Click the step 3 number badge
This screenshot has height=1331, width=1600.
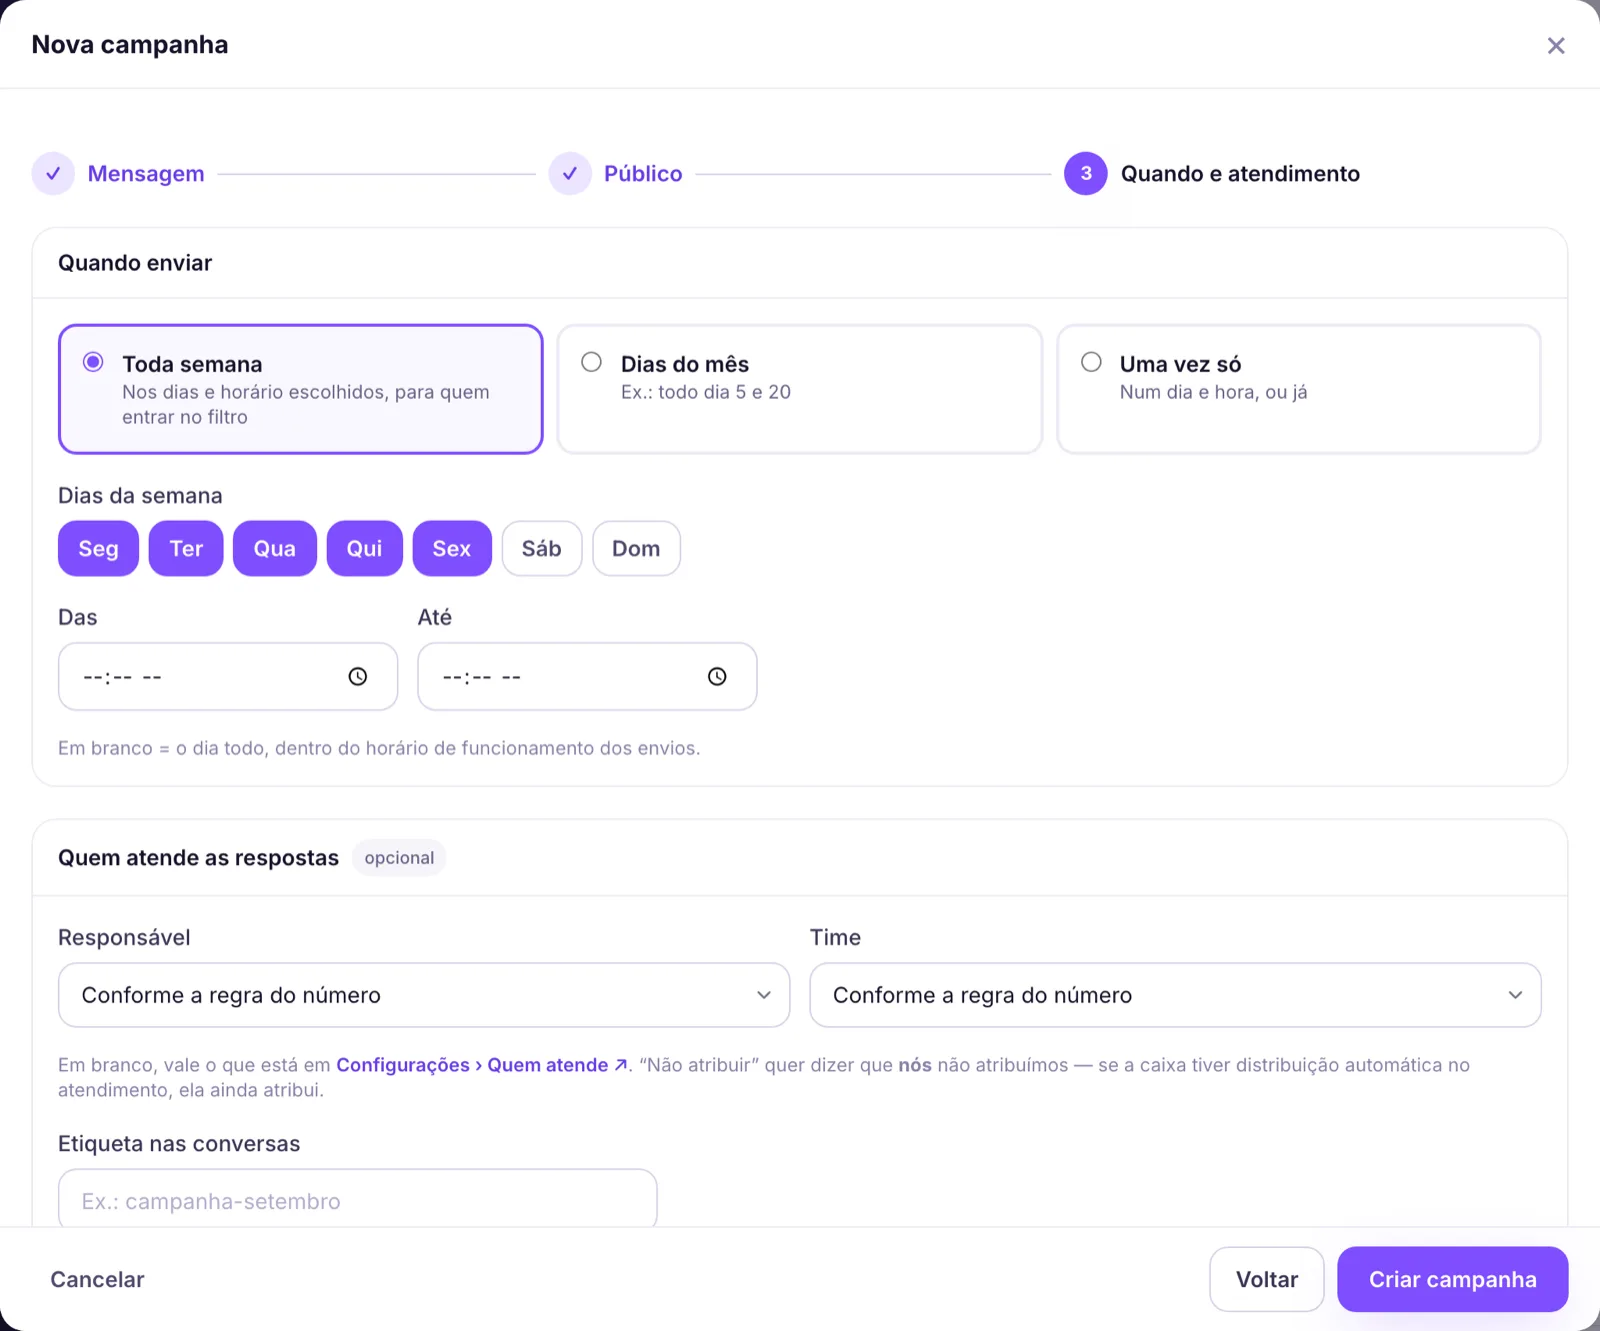point(1086,174)
